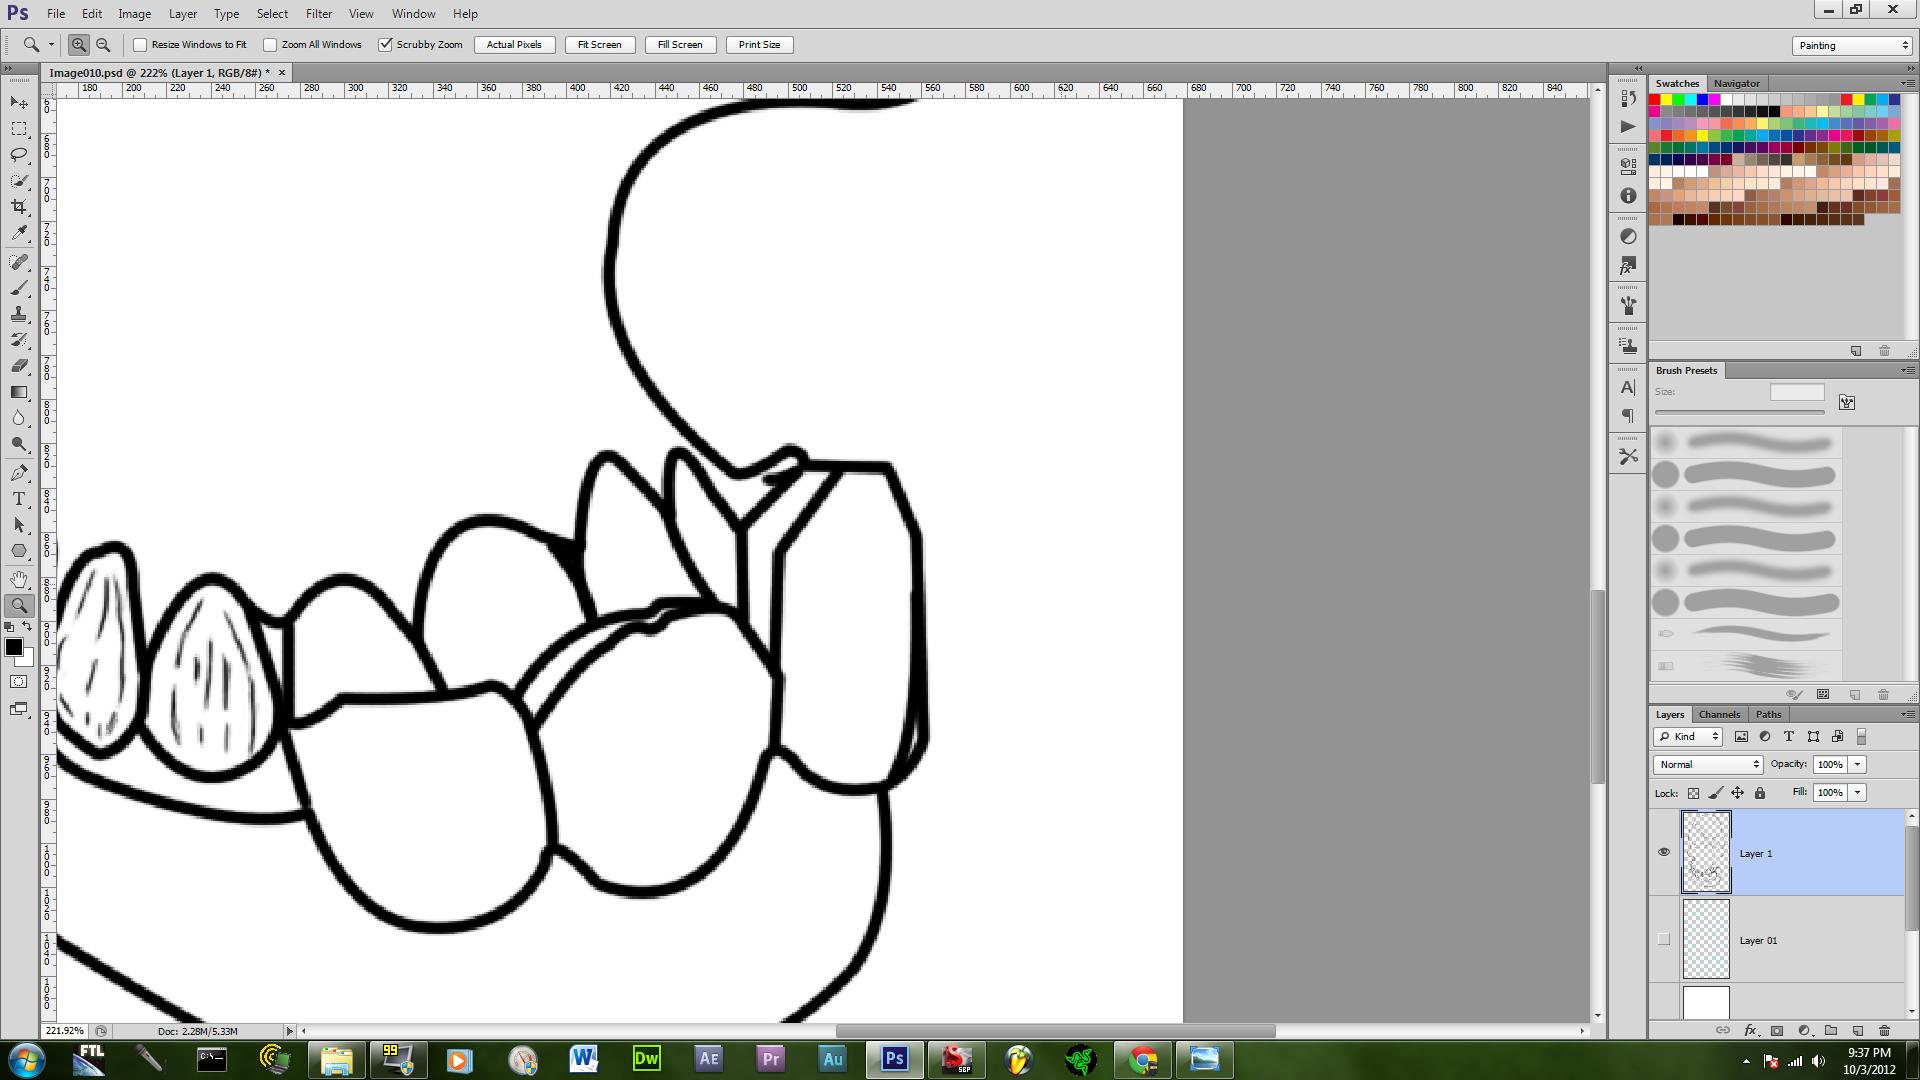Select the Eraser tool
This screenshot has width=1920, height=1080.
coord(19,366)
